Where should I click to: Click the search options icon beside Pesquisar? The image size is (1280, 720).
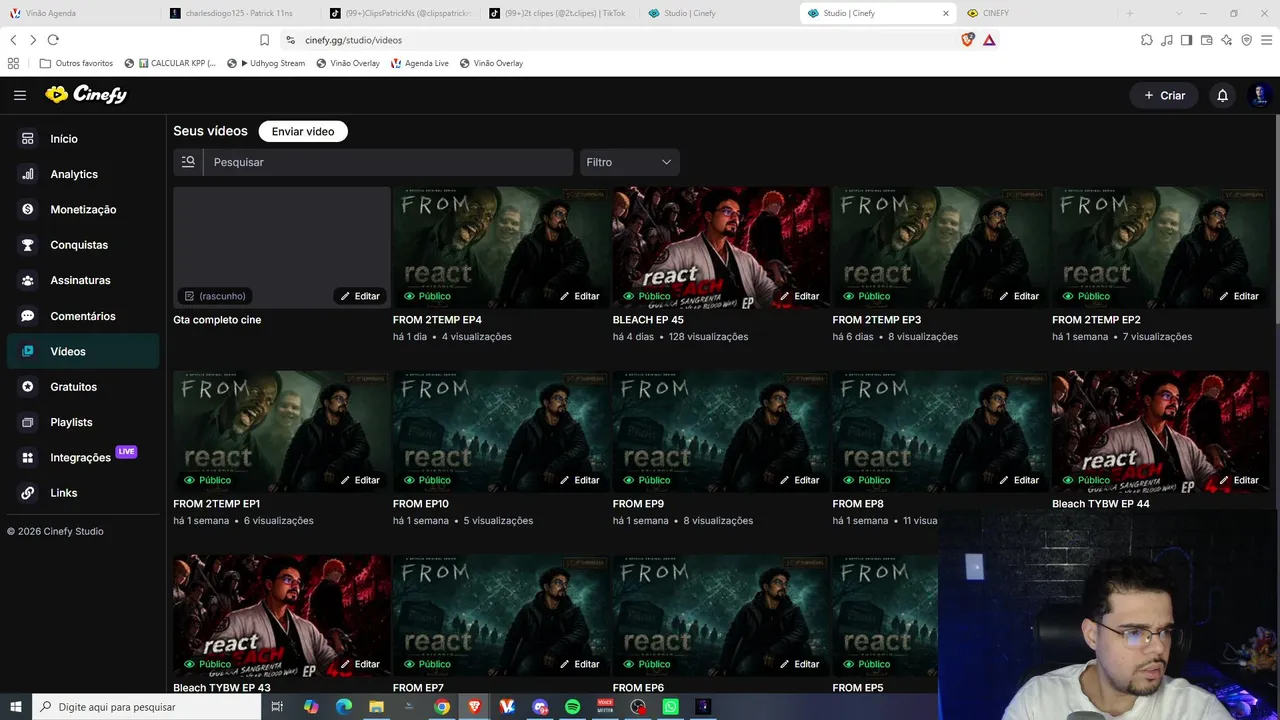188,162
